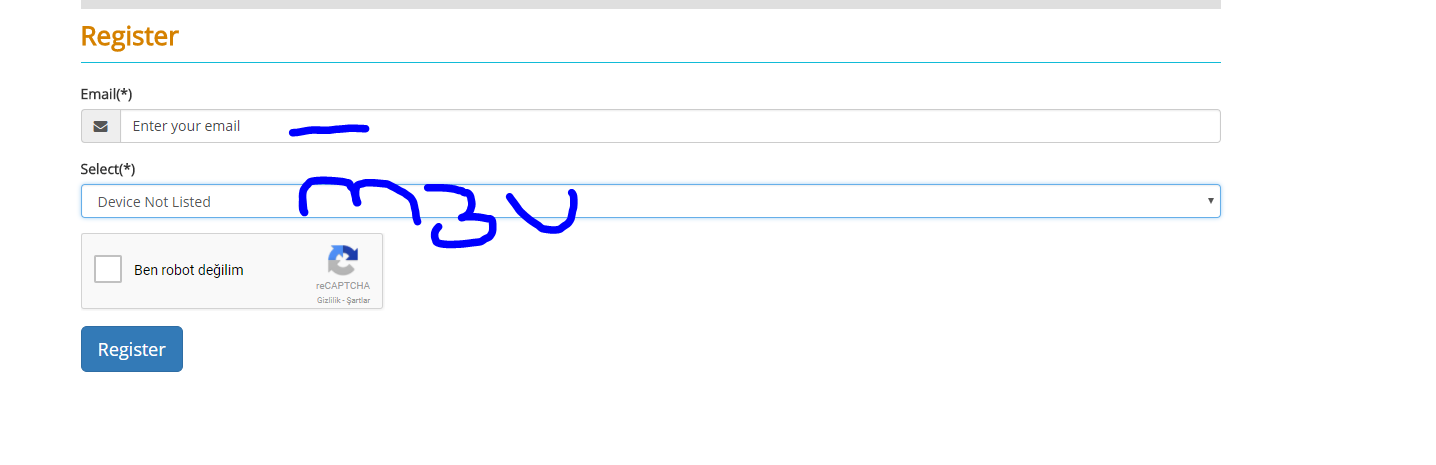The image size is (1436, 465).
Task: Click the reCAPTCHA arrows logo
Action: pos(343,261)
